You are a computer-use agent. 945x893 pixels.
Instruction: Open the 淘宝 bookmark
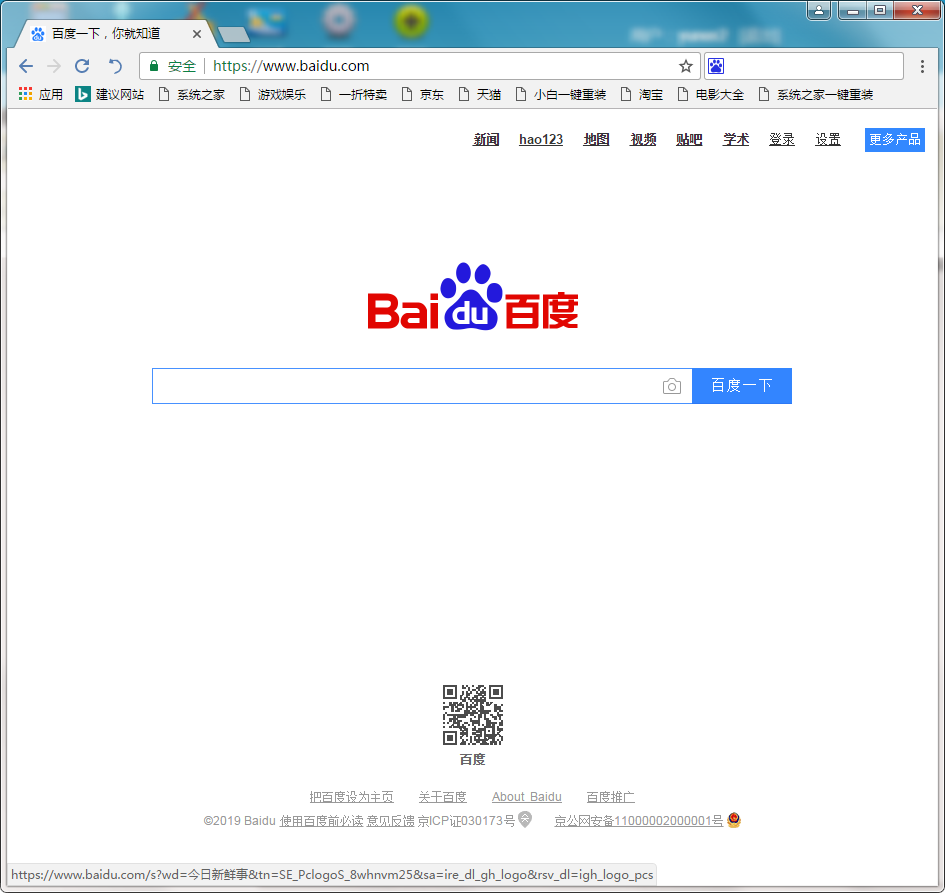(x=642, y=94)
